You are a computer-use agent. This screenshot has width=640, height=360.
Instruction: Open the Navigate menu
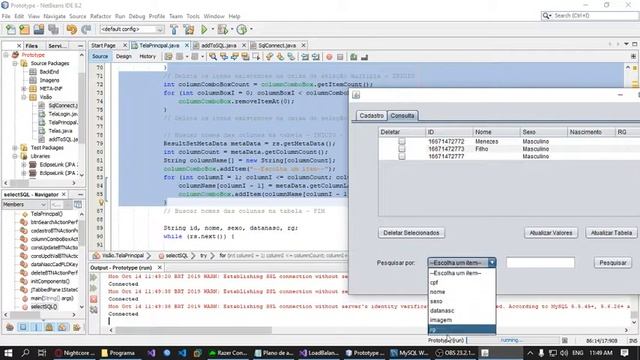[x=54, y=16]
